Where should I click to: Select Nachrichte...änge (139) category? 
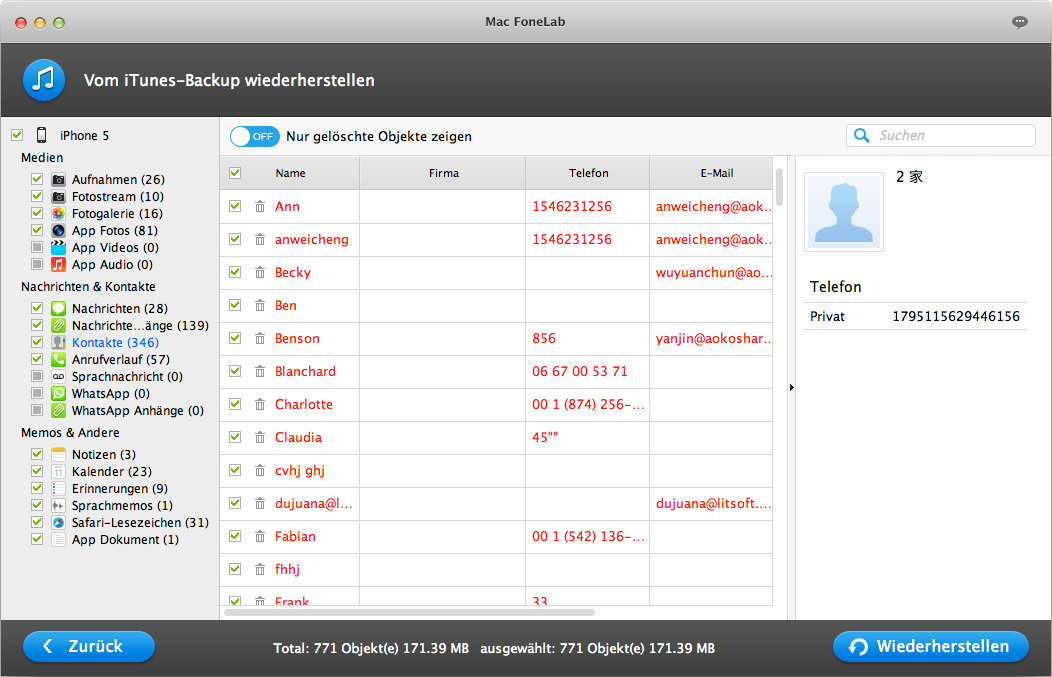point(140,325)
